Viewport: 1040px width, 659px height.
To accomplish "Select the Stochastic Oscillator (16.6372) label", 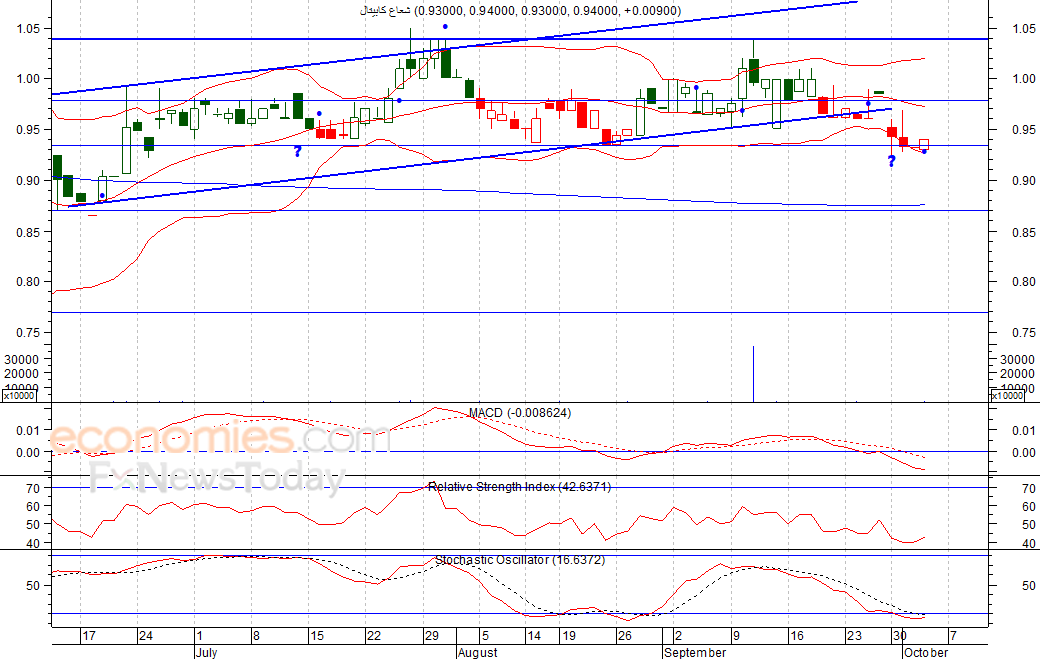I will click(520, 560).
